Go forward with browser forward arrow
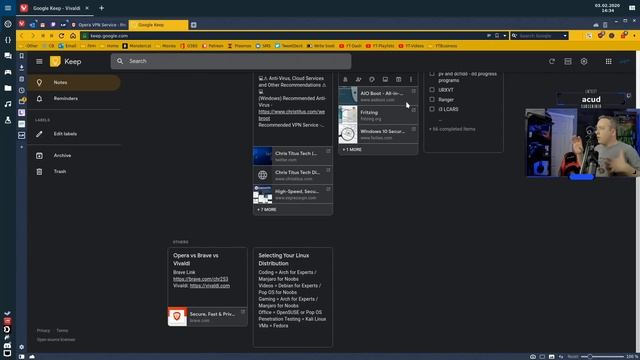The height and width of the screenshot is (360, 640). tap(33, 36)
